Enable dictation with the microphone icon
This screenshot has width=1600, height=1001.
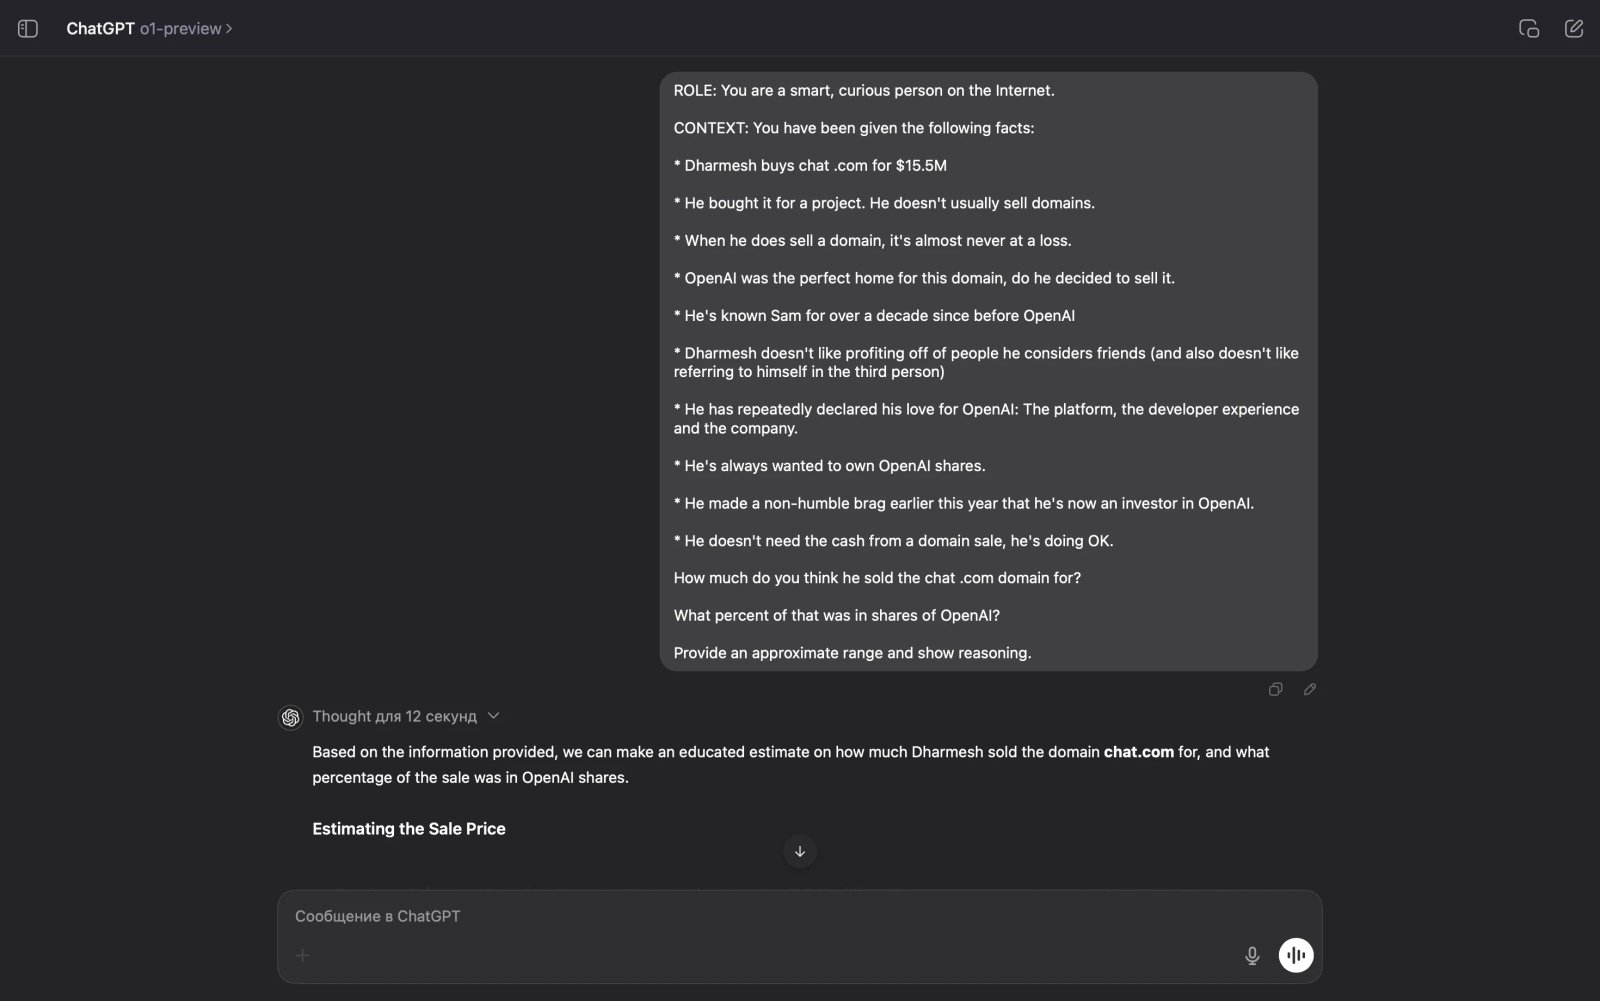1252,955
